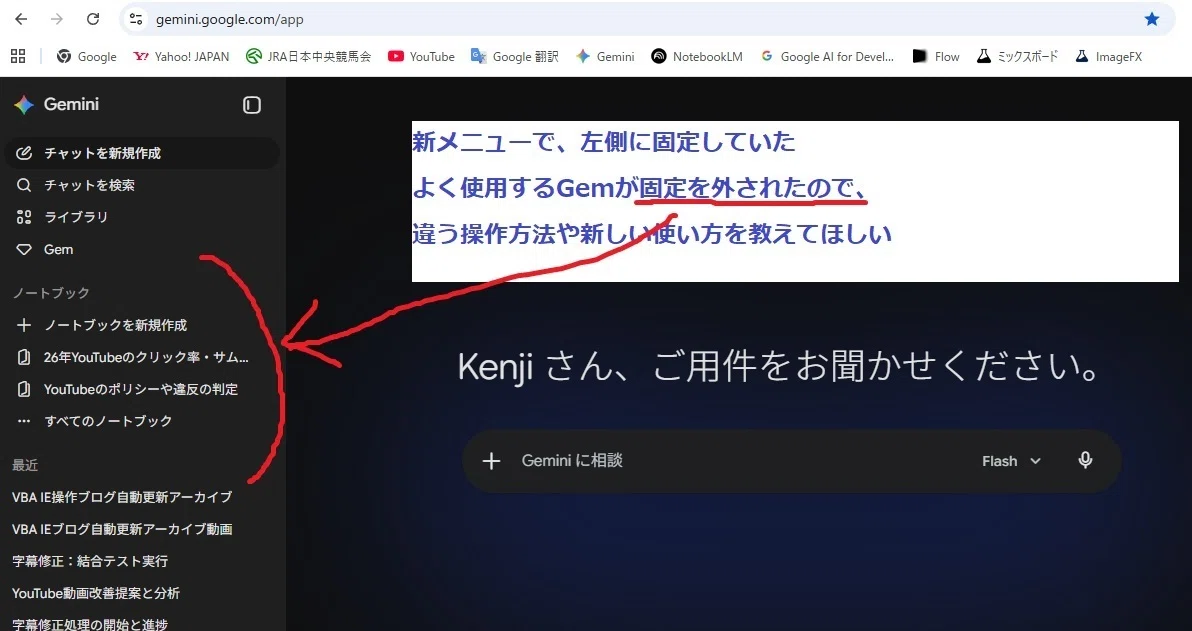Screen dimensions: 1192x631
Task: Open the NotebookLM bookmark
Action: [696, 56]
